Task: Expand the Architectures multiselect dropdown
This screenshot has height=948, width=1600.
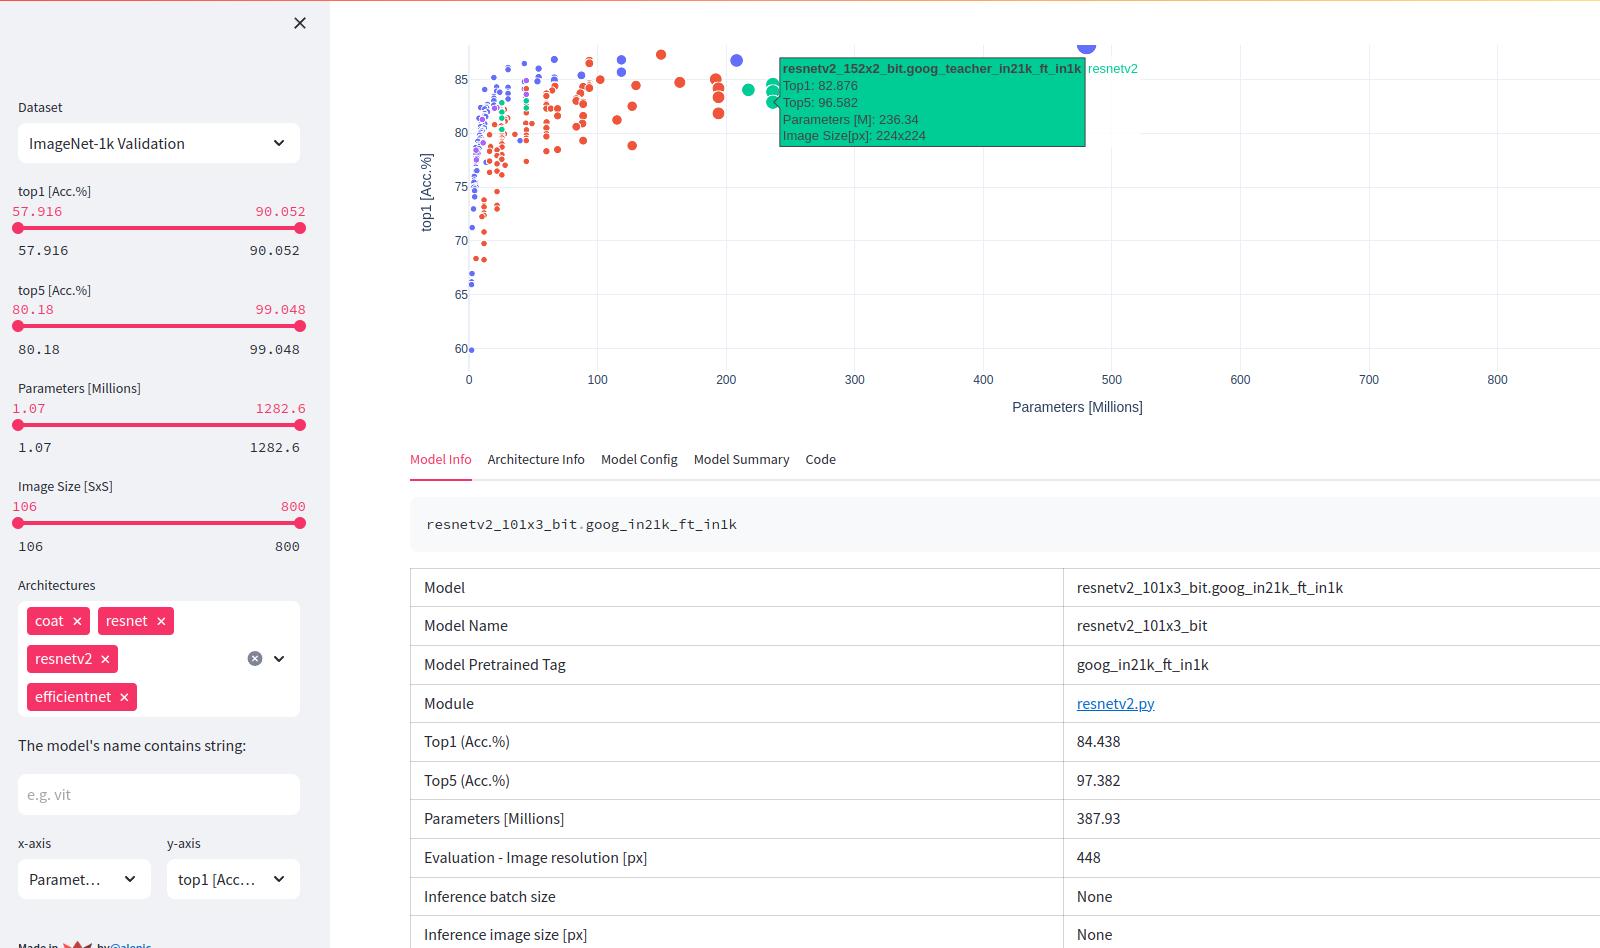Action: click(x=279, y=658)
